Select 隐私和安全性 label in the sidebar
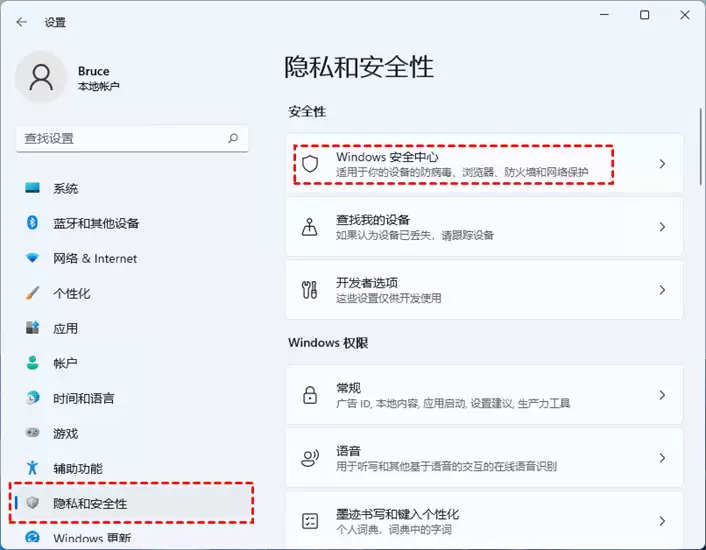 coord(90,503)
